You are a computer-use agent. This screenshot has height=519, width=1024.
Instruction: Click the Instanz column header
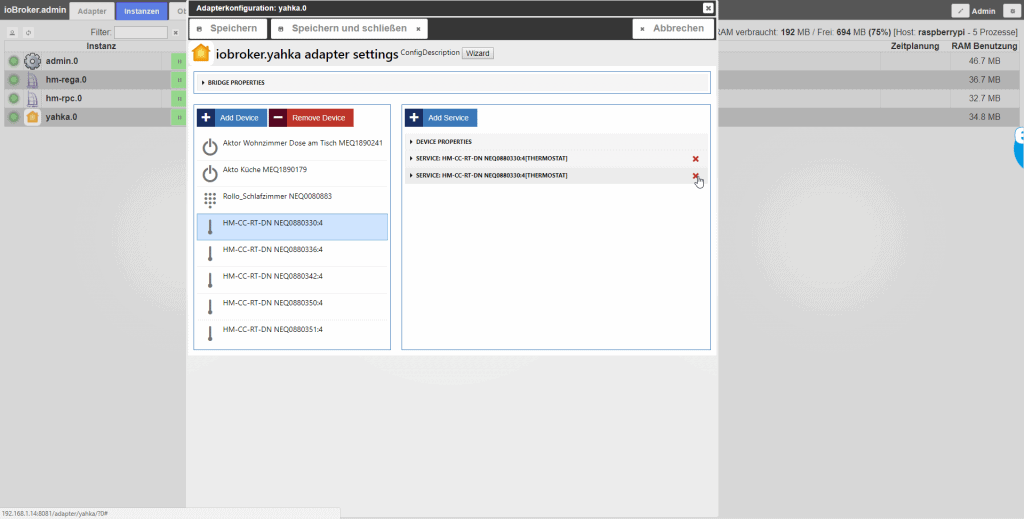point(101,46)
